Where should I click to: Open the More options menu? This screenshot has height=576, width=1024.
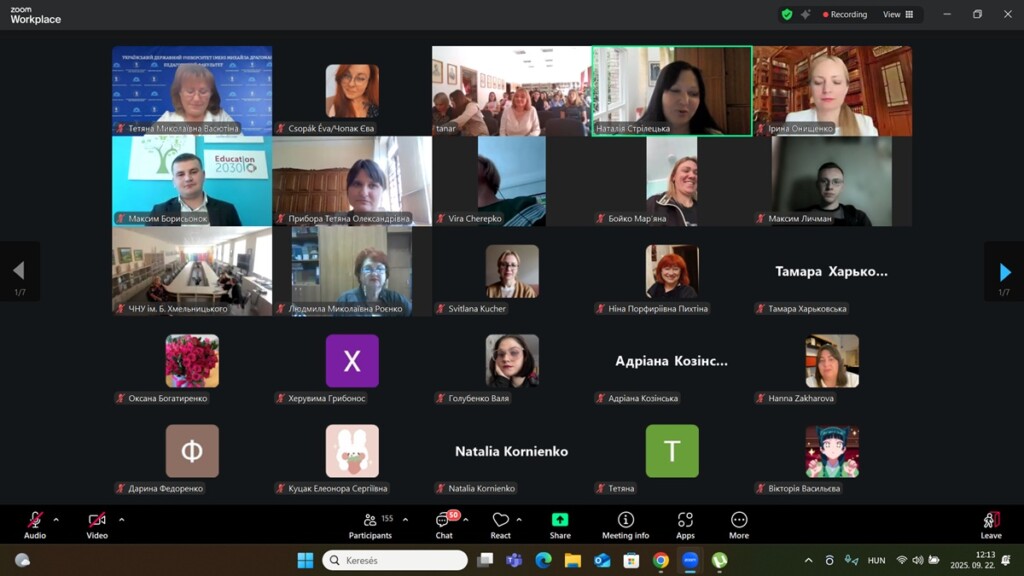pyautogui.click(x=739, y=525)
